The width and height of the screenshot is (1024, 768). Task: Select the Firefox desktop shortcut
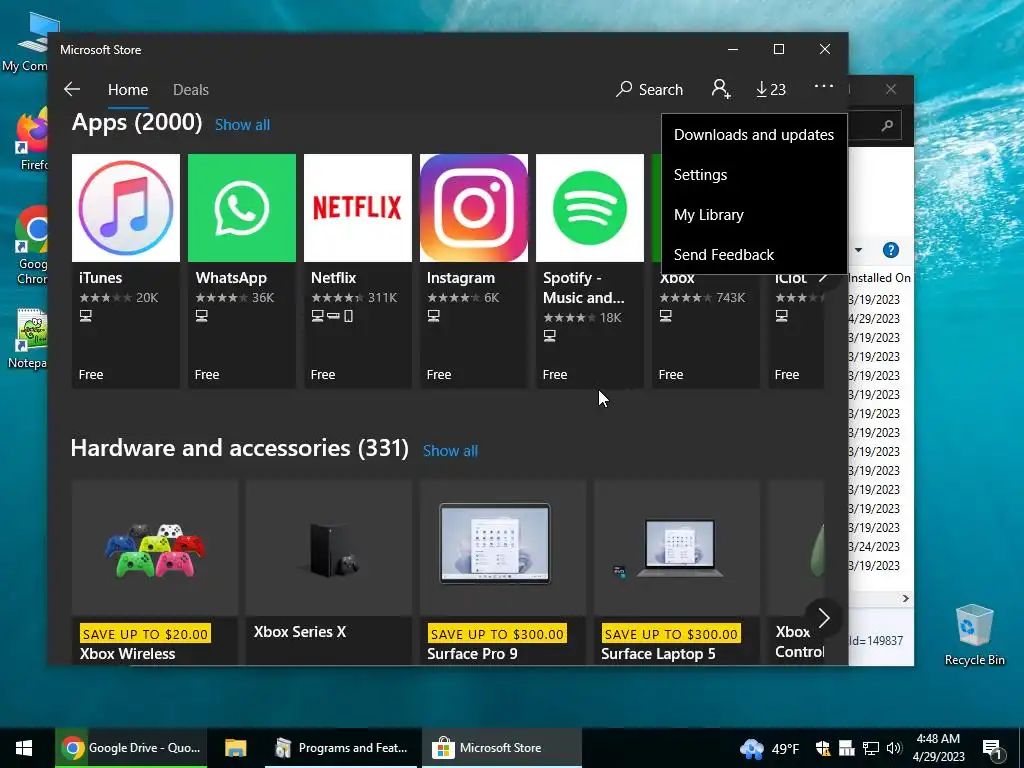point(33,140)
